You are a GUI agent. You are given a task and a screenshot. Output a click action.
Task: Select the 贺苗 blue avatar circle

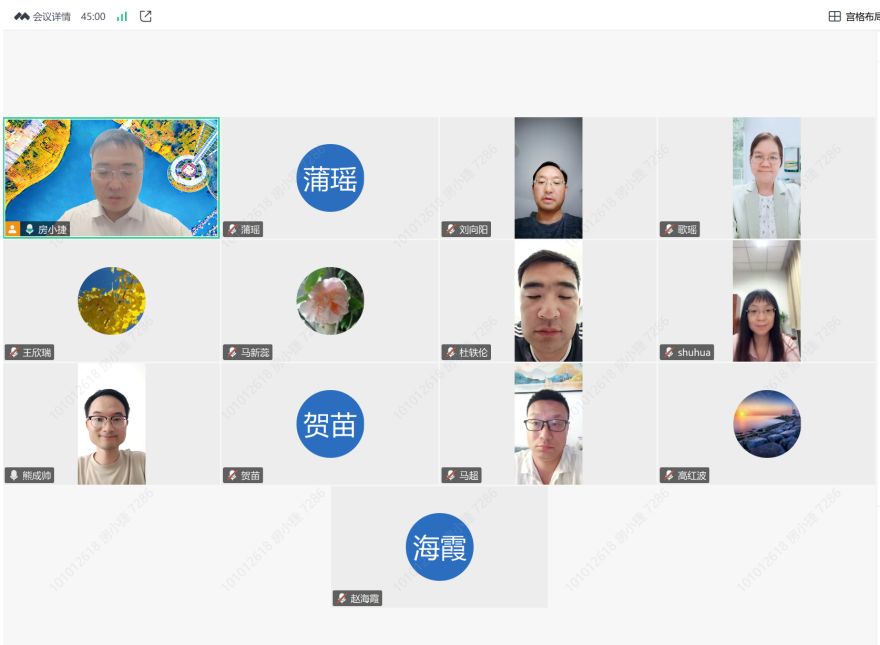[x=330, y=424]
